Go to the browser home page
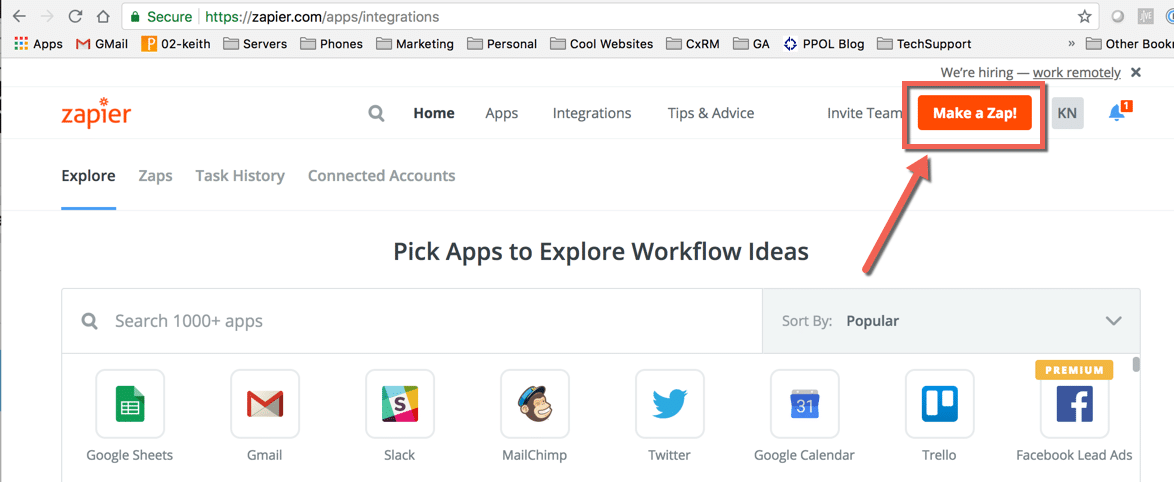Screen dimensions: 1174x482 point(103,16)
